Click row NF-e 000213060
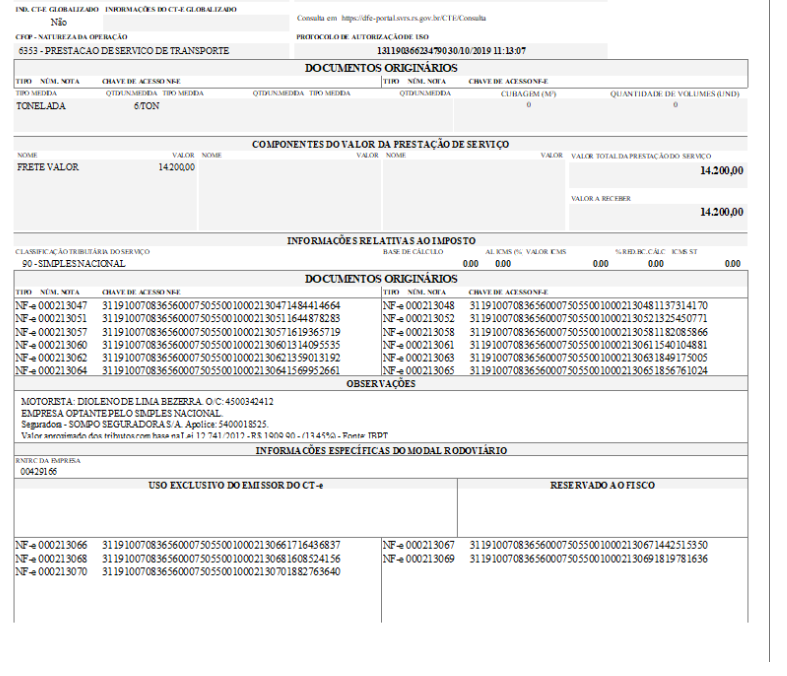Image resolution: width=787 pixels, height=676 pixels. click(x=178, y=345)
